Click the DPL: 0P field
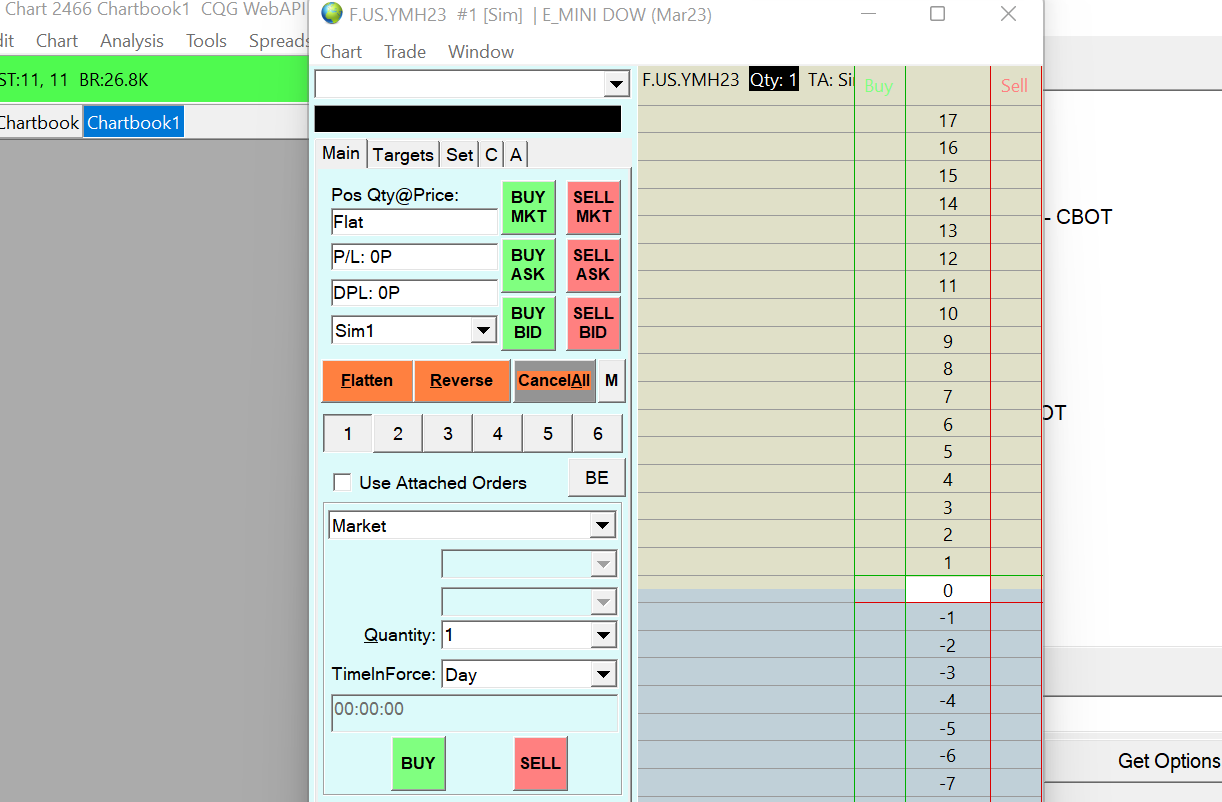This screenshot has width=1222, height=802. 414,293
